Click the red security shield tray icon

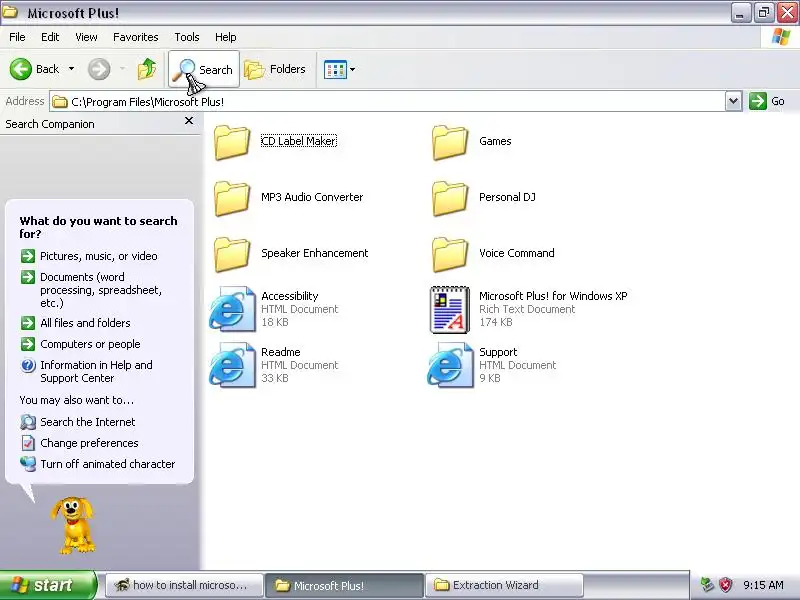(x=726, y=585)
